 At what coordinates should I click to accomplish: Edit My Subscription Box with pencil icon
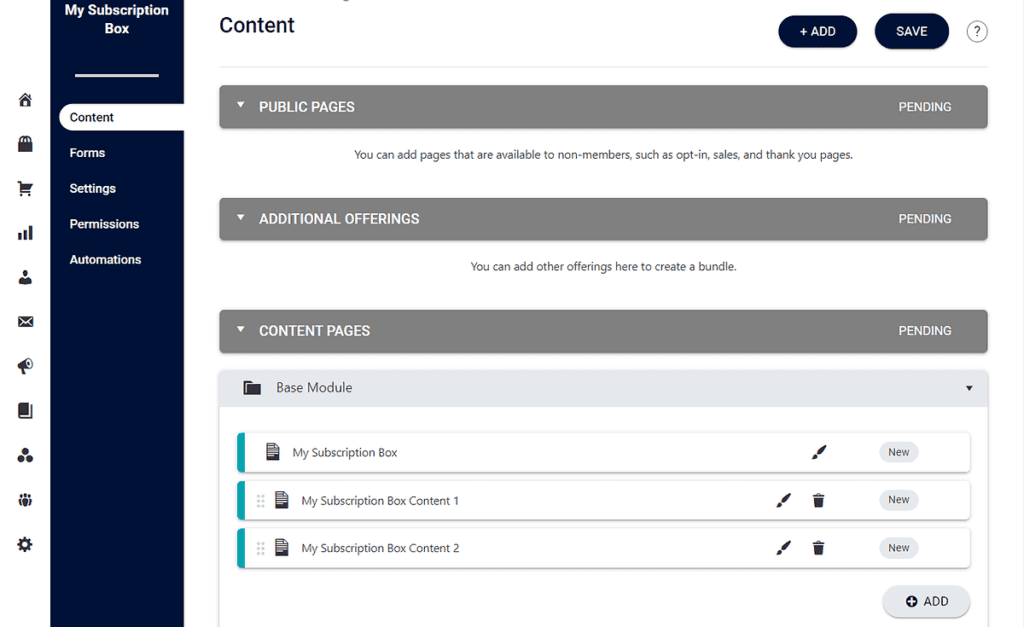(819, 452)
